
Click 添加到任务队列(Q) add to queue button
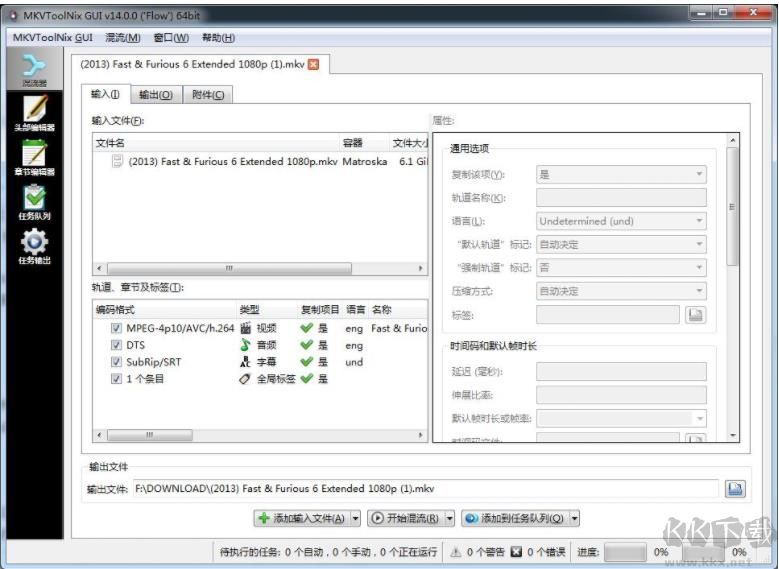coord(516,518)
